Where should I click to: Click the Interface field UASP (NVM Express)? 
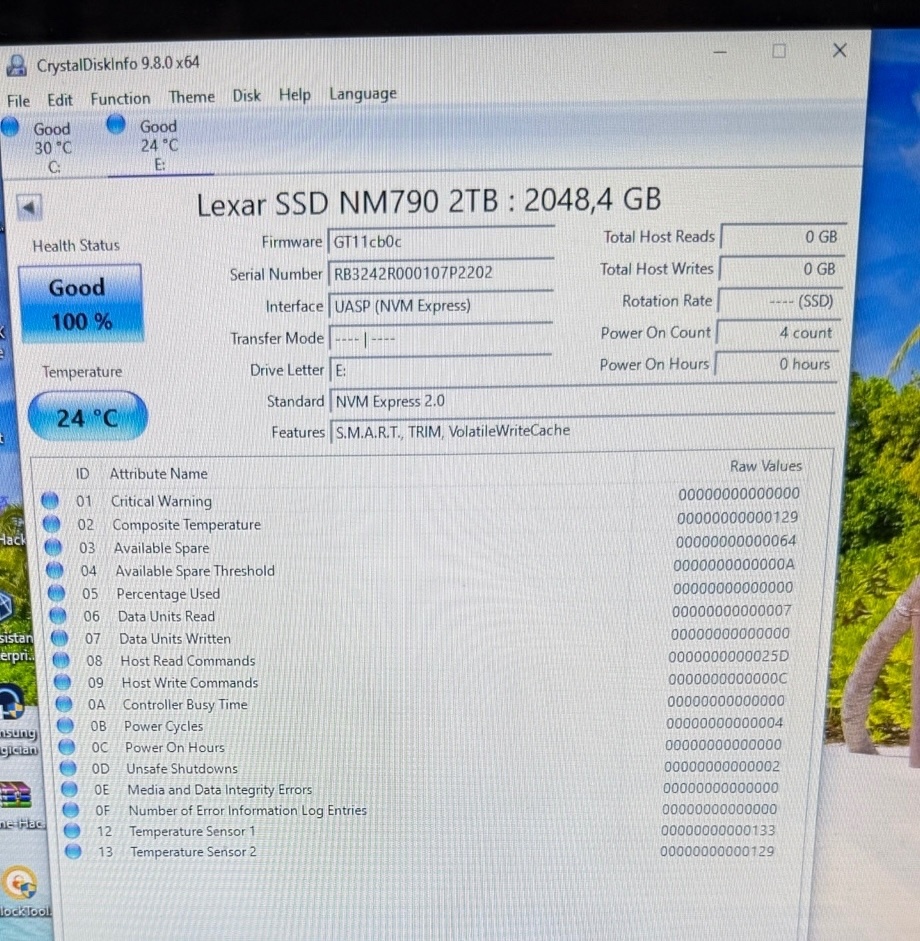[440, 306]
